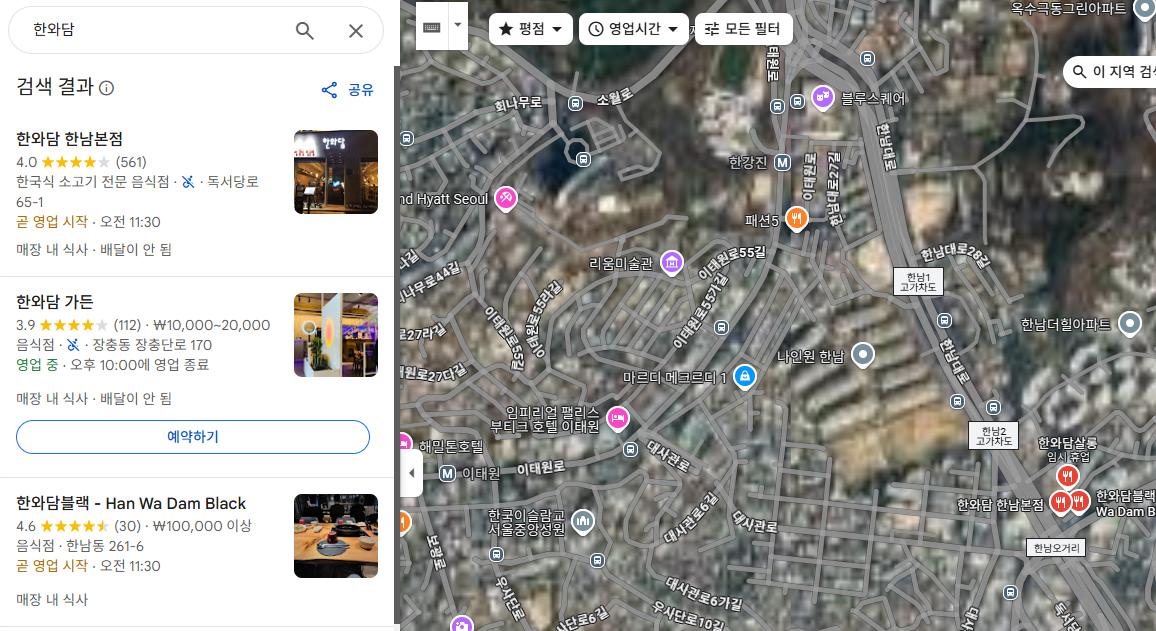1156x631 pixels.
Task: Select the 리움미술관 museum marker
Action: point(671,262)
